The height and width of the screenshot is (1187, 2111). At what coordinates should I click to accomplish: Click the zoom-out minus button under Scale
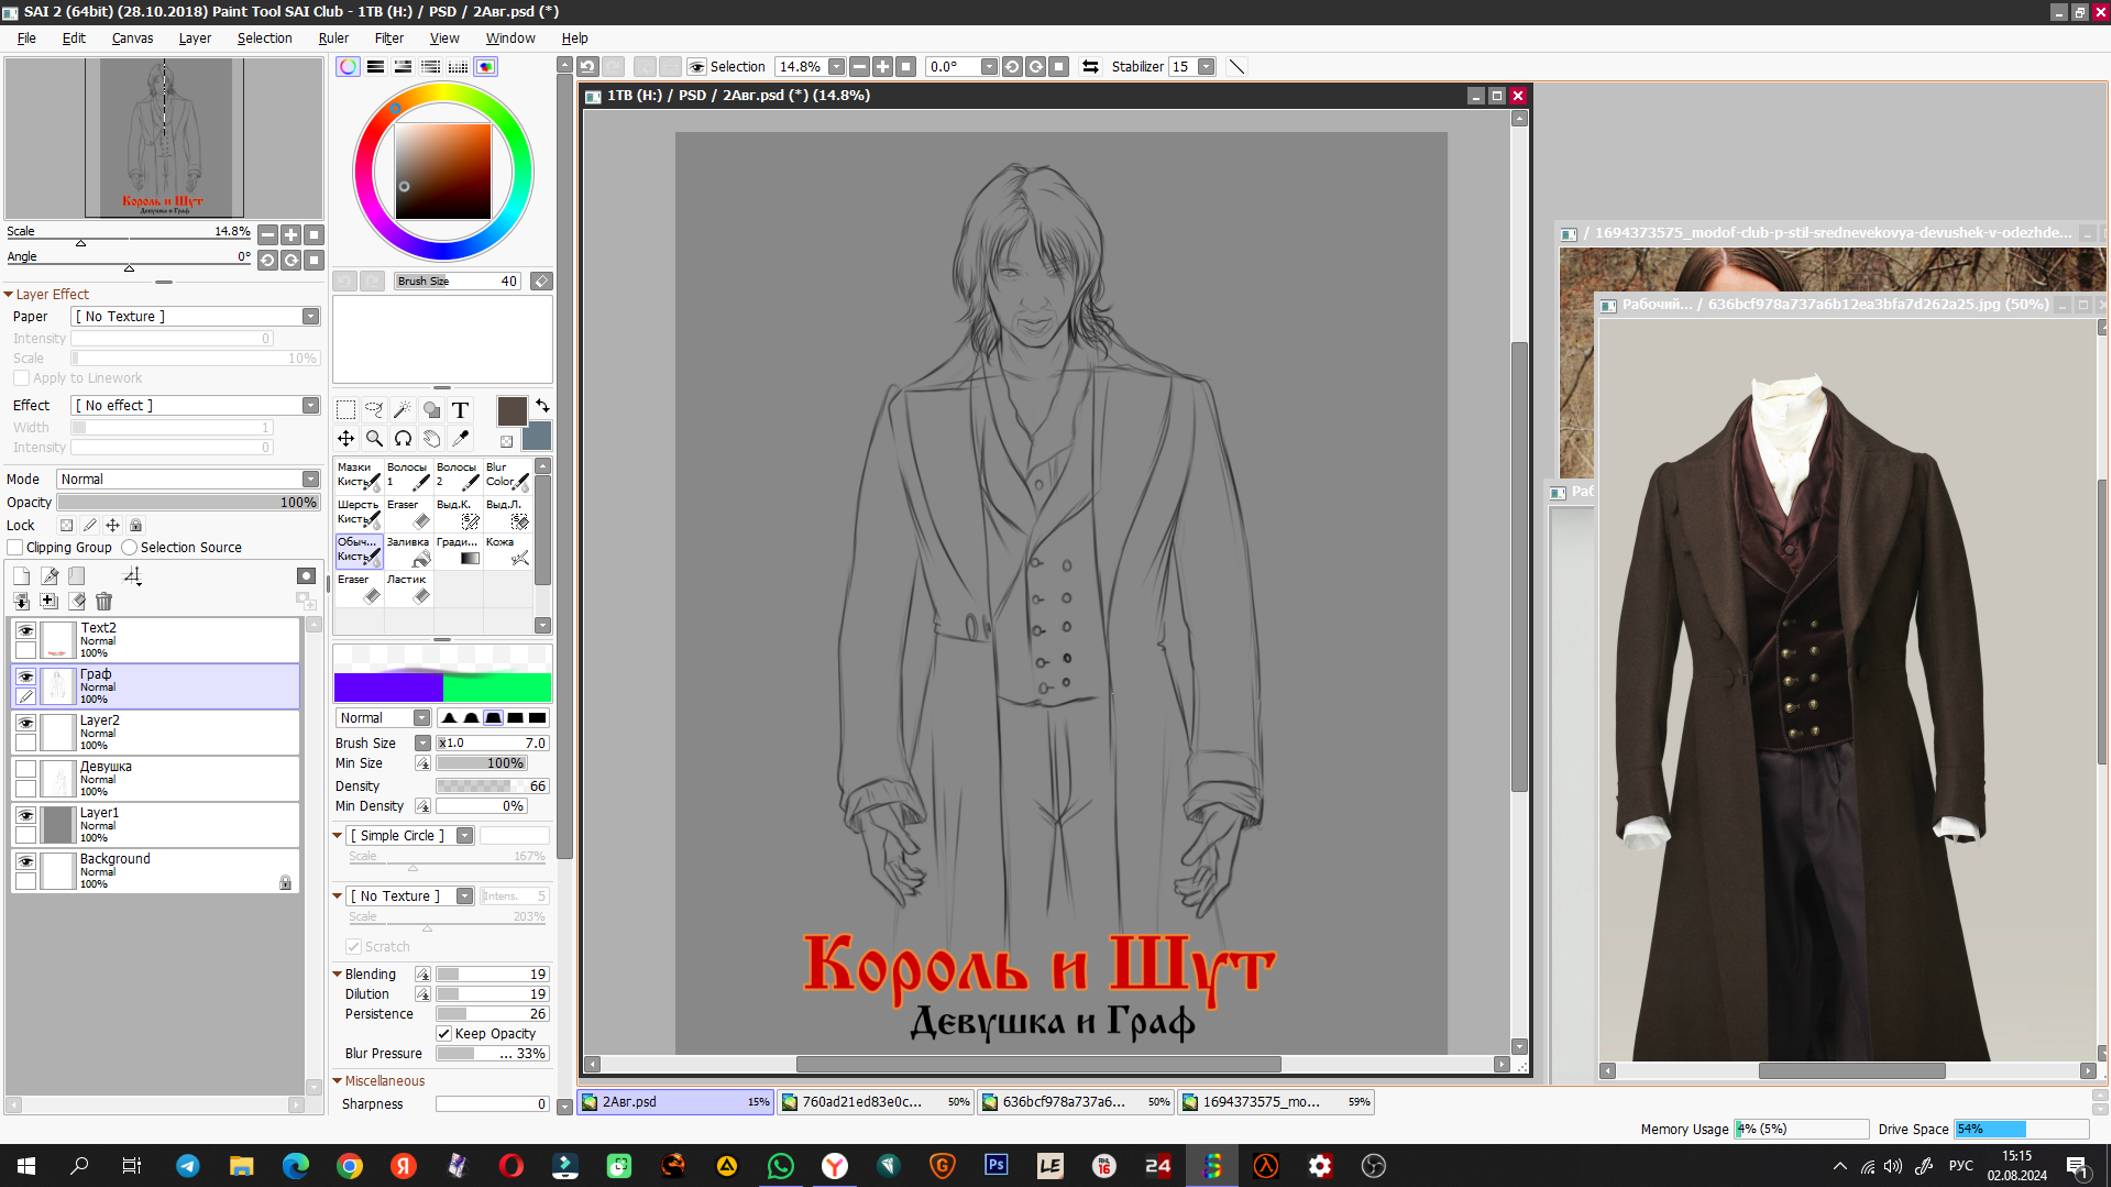(x=268, y=234)
